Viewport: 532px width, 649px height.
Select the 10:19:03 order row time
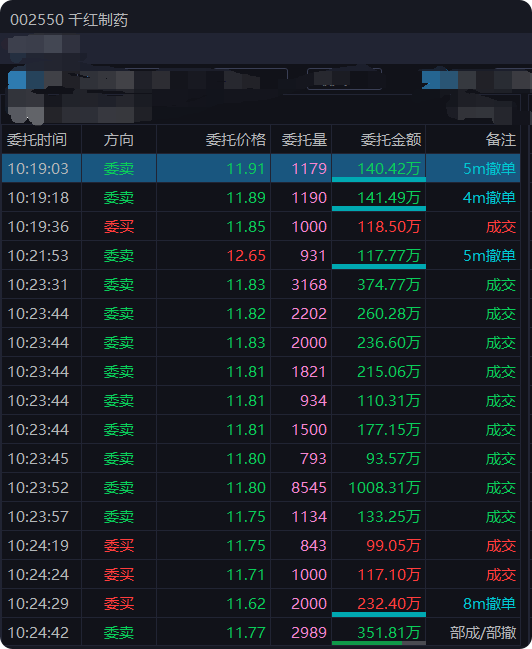[x=38, y=168]
